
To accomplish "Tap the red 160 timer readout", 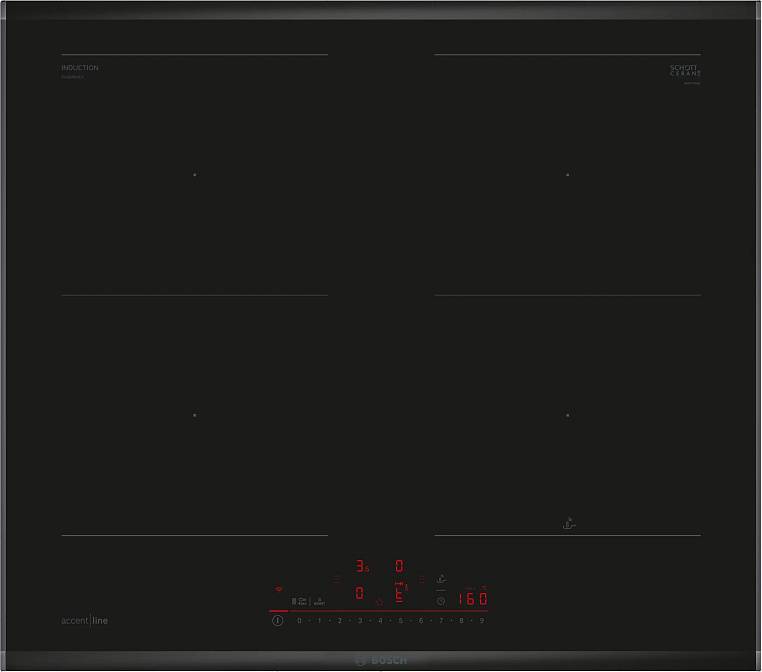I will pos(471,599).
